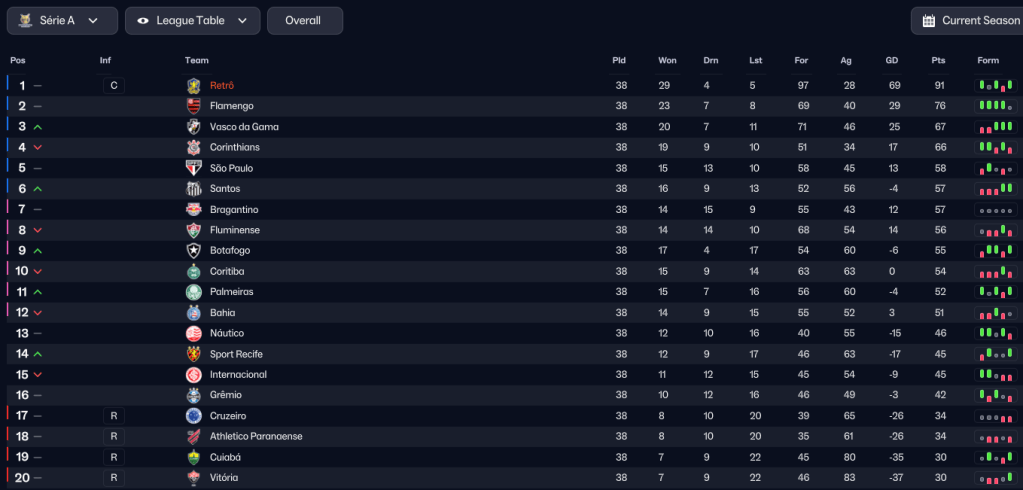Image resolution: width=1023 pixels, height=490 pixels.
Task: Sort table by Pts column header
Action: [938, 61]
